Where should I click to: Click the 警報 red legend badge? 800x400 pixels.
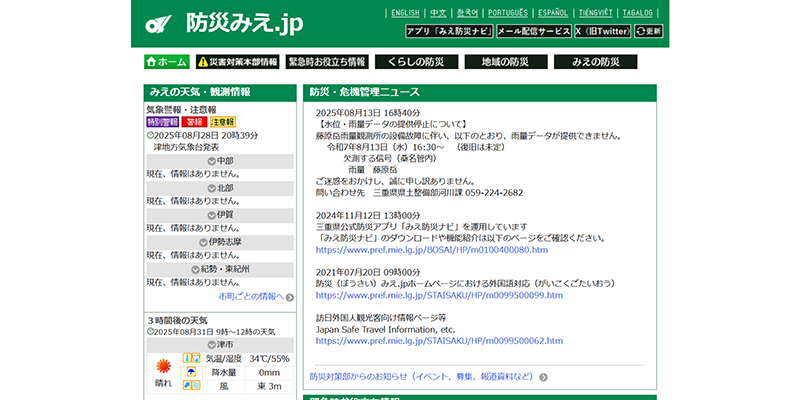[194, 122]
